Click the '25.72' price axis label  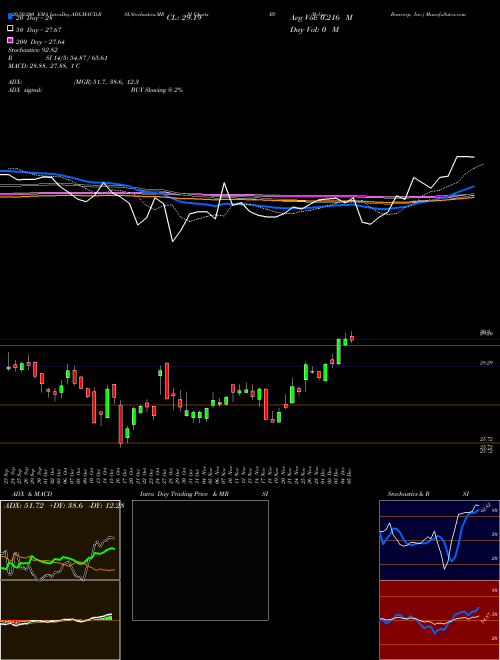pos(487,439)
